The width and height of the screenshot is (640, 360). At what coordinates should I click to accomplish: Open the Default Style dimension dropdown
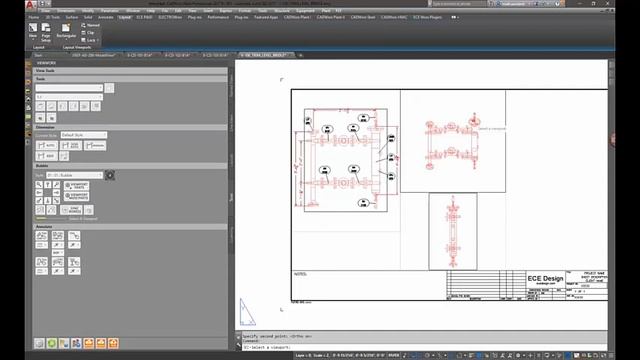pos(84,135)
